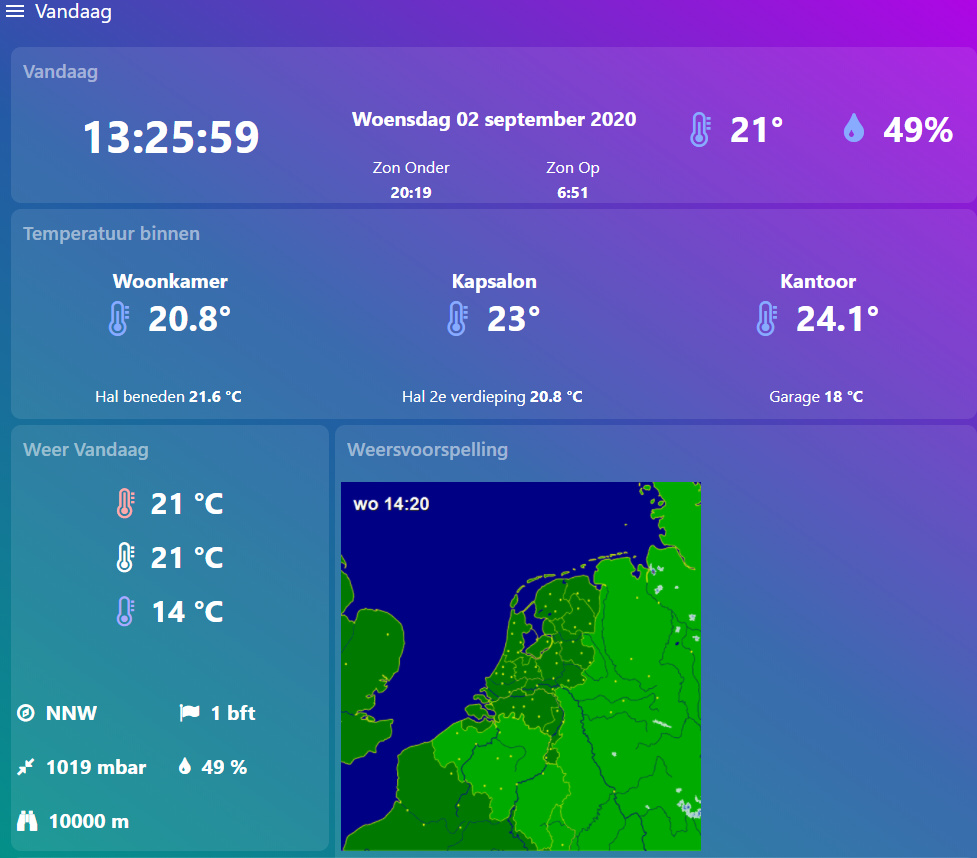
Task: Click the Vandaag card heading
Action: click(x=60, y=72)
